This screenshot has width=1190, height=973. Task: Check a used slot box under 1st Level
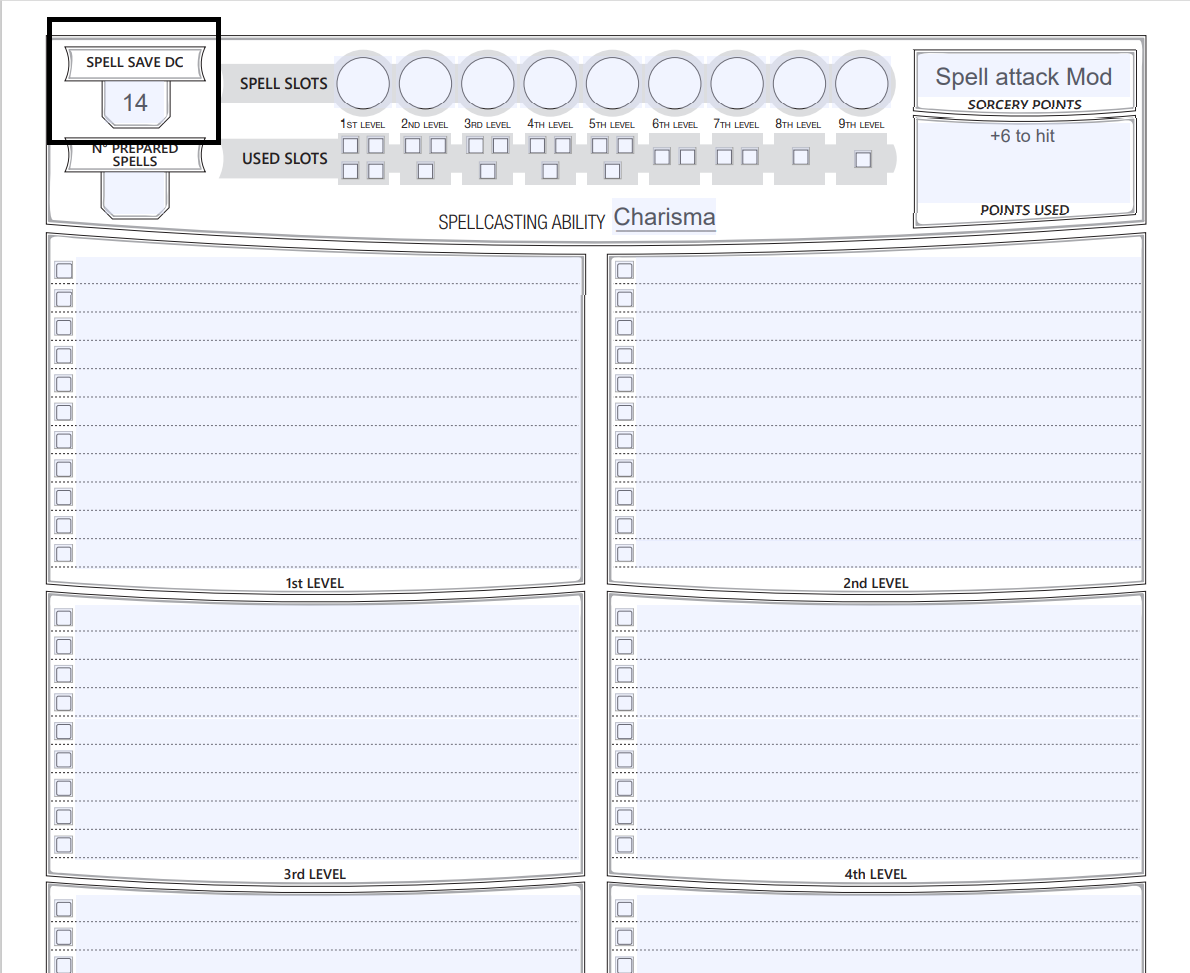coord(350,145)
